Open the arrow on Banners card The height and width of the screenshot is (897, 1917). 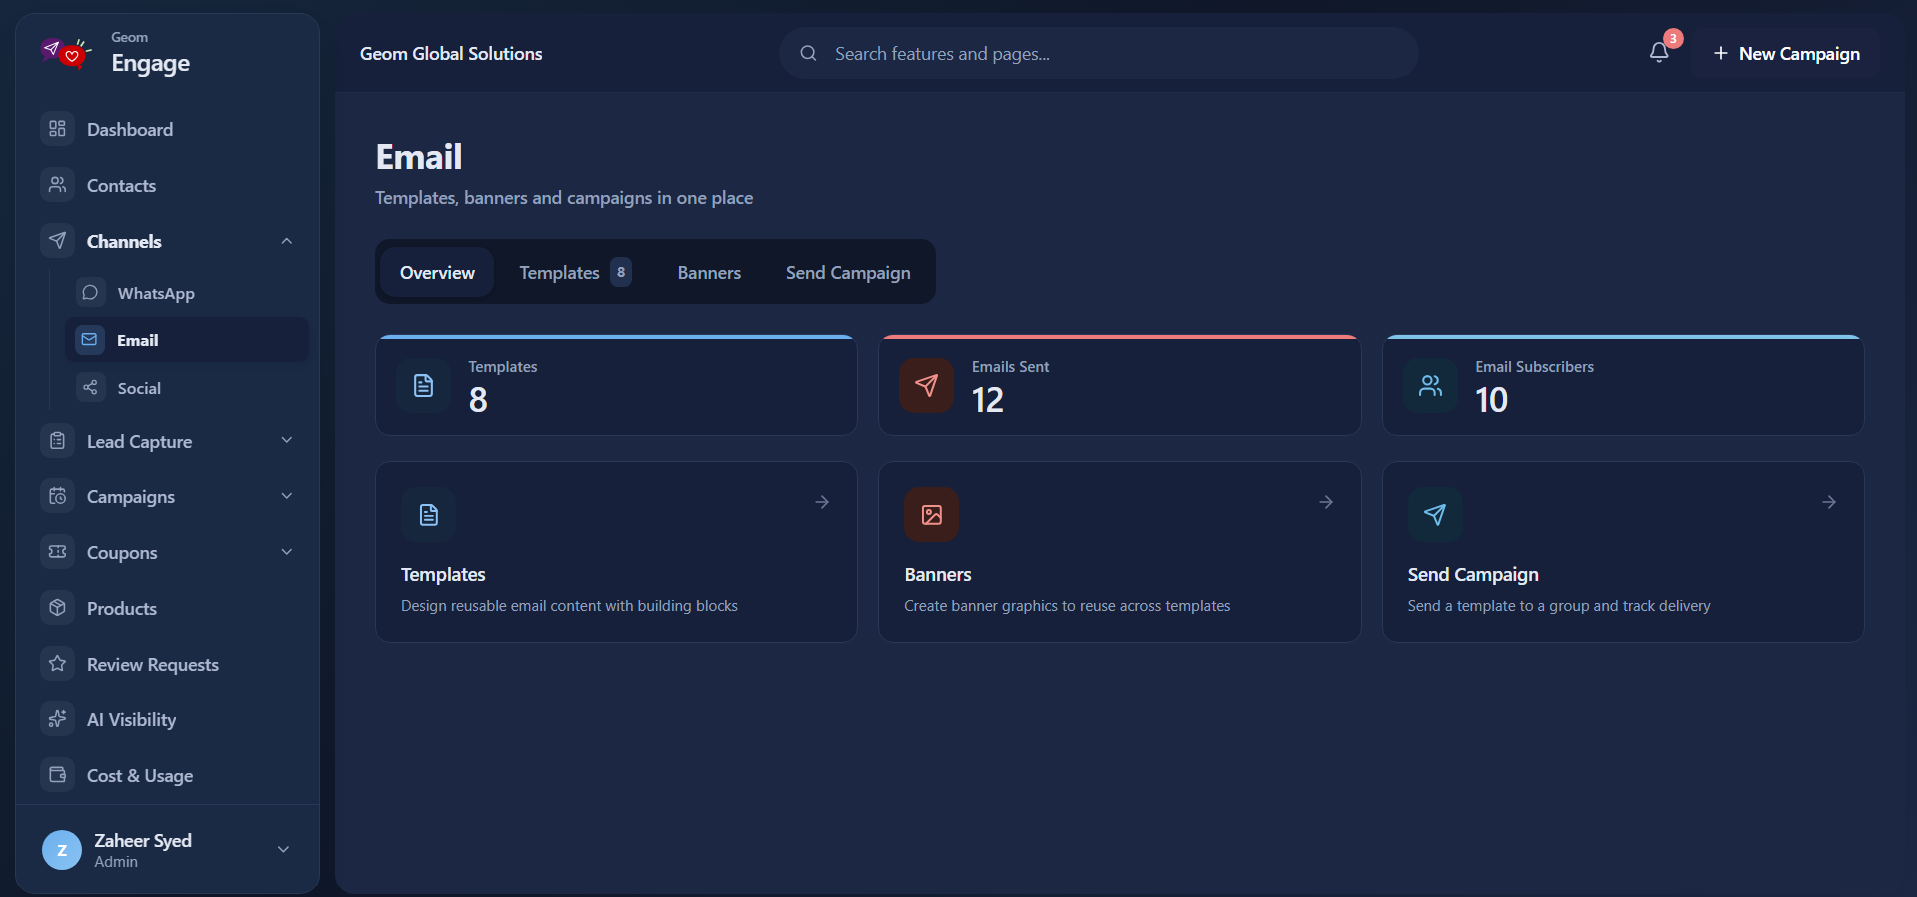click(x=1326, y=502)
